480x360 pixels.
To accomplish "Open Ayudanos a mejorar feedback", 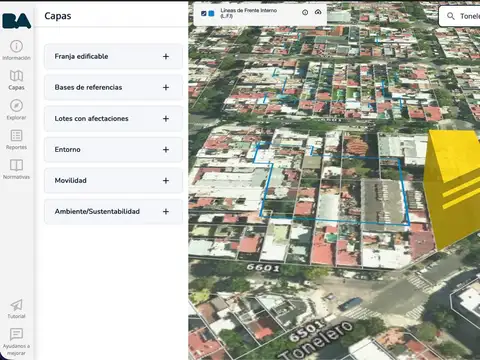I will [16, 342].
